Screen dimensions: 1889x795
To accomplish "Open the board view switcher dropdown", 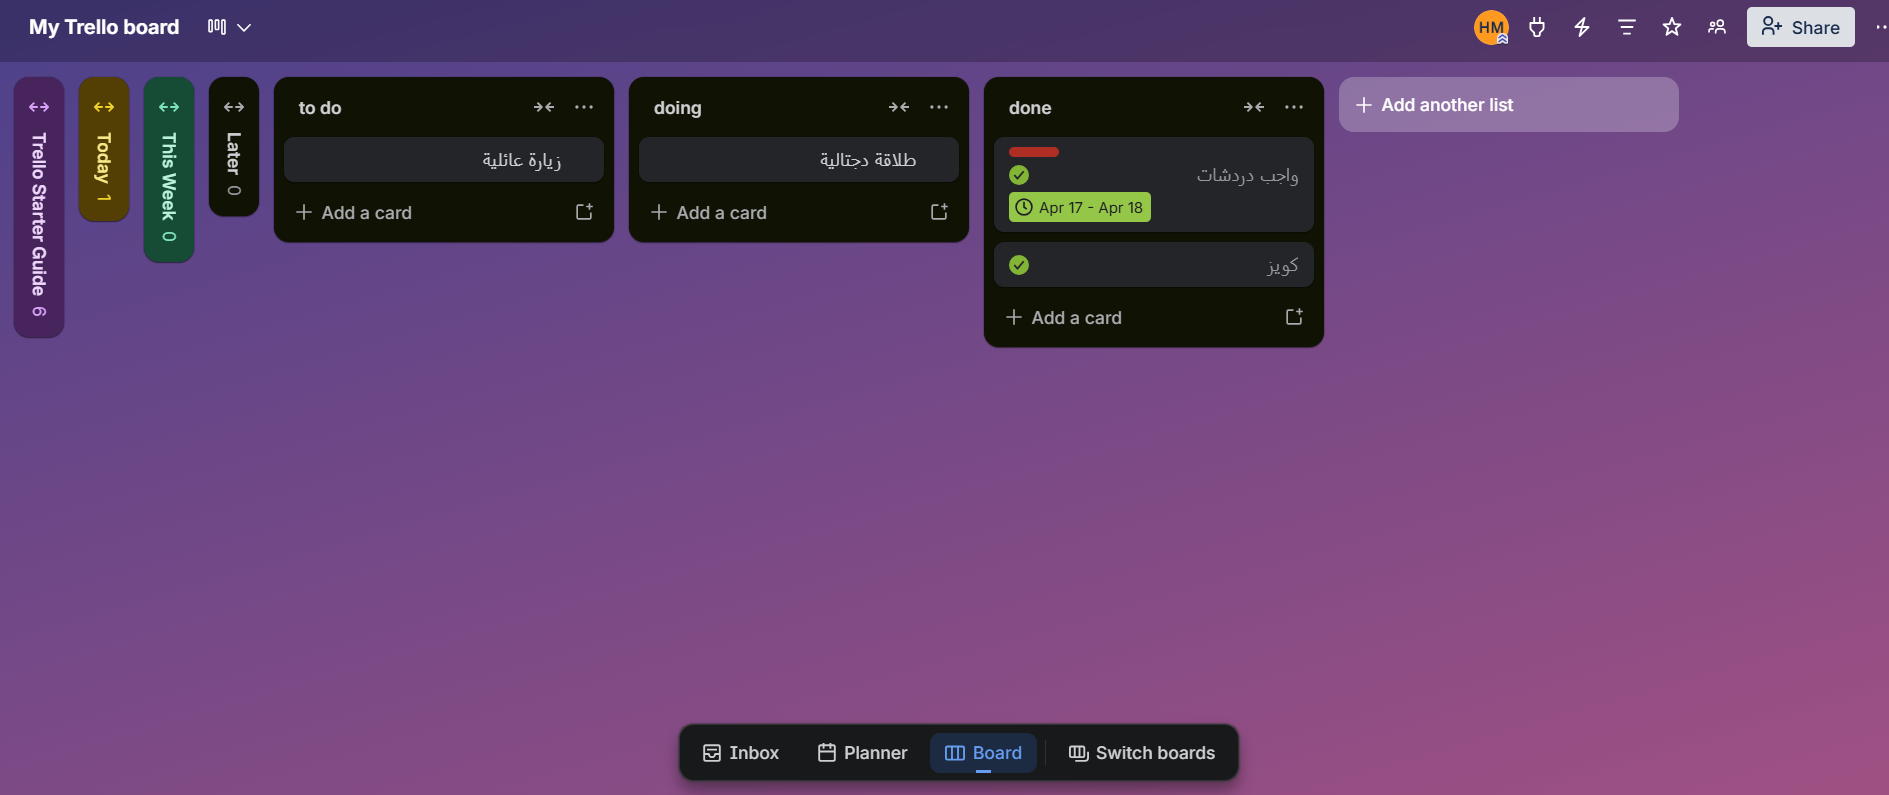I will click(x=229, y=27).
